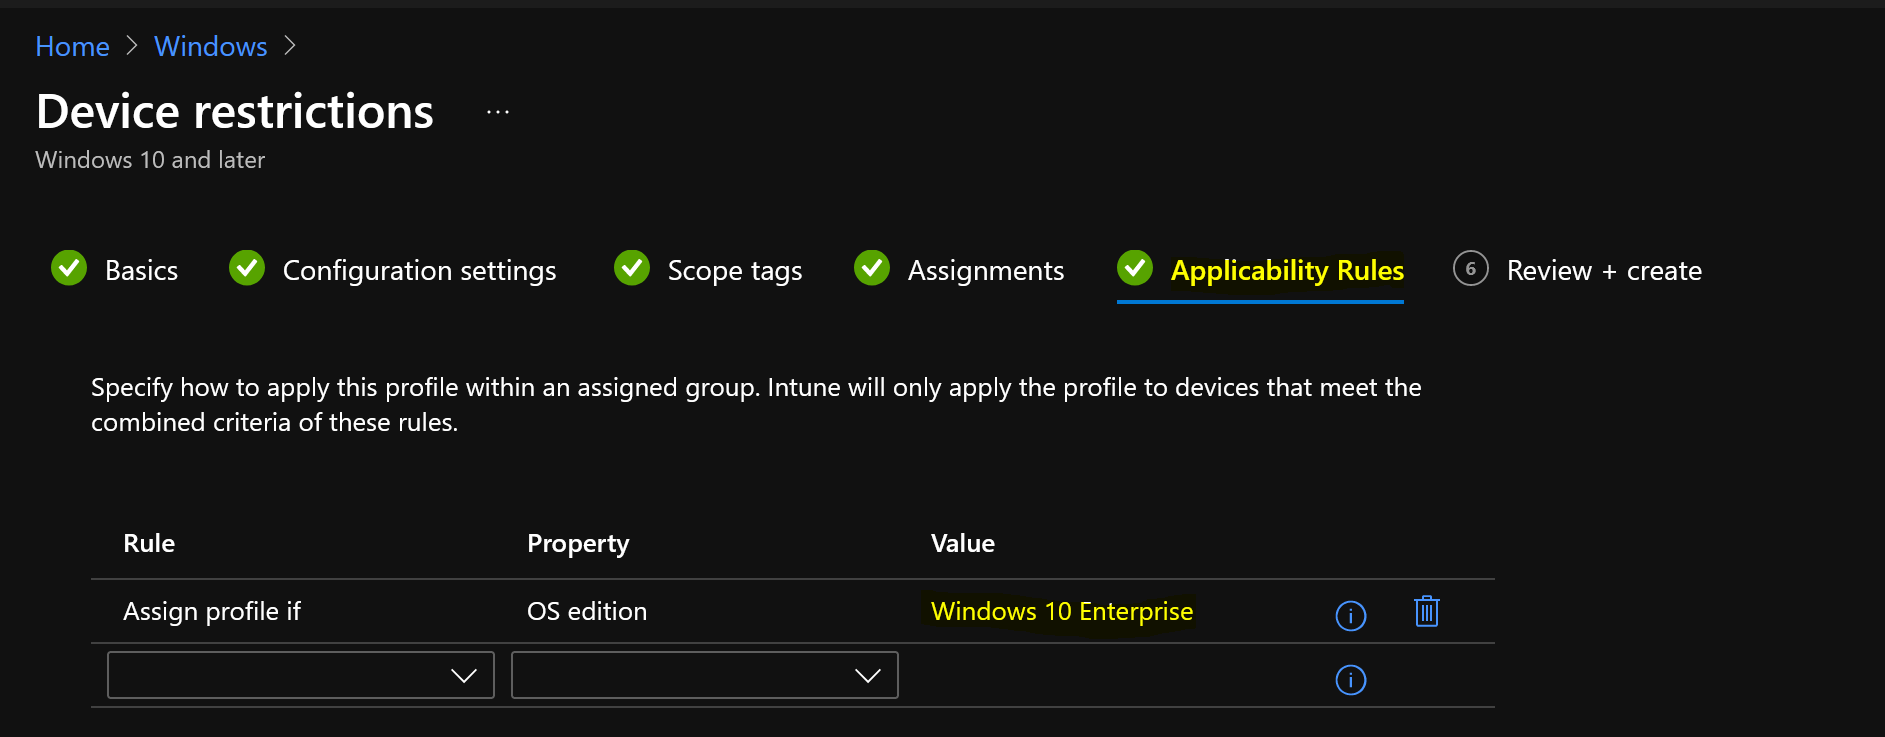Navigate to Windows breadcrumb link
The image size is (1885, 737).
tap(211, 47)
